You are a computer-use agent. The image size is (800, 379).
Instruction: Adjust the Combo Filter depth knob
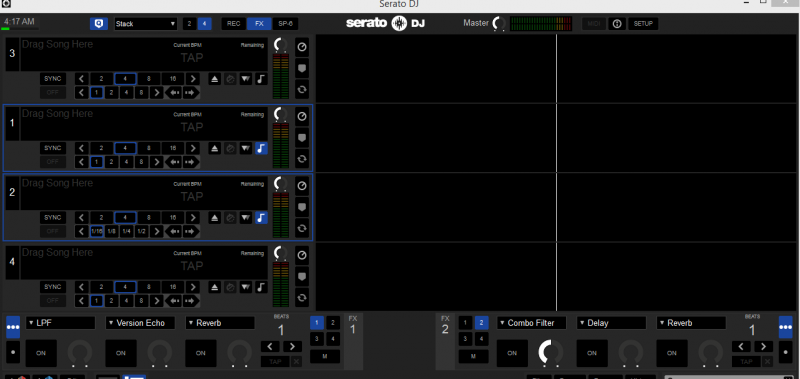551,353
